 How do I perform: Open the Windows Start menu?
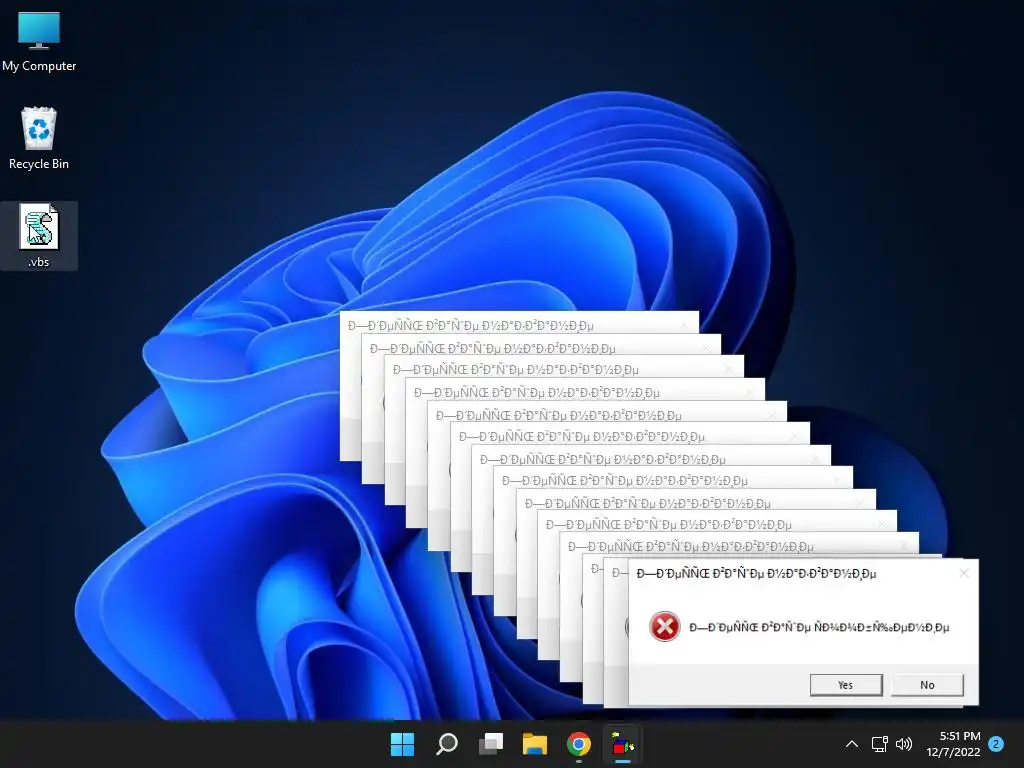[402, 744]
